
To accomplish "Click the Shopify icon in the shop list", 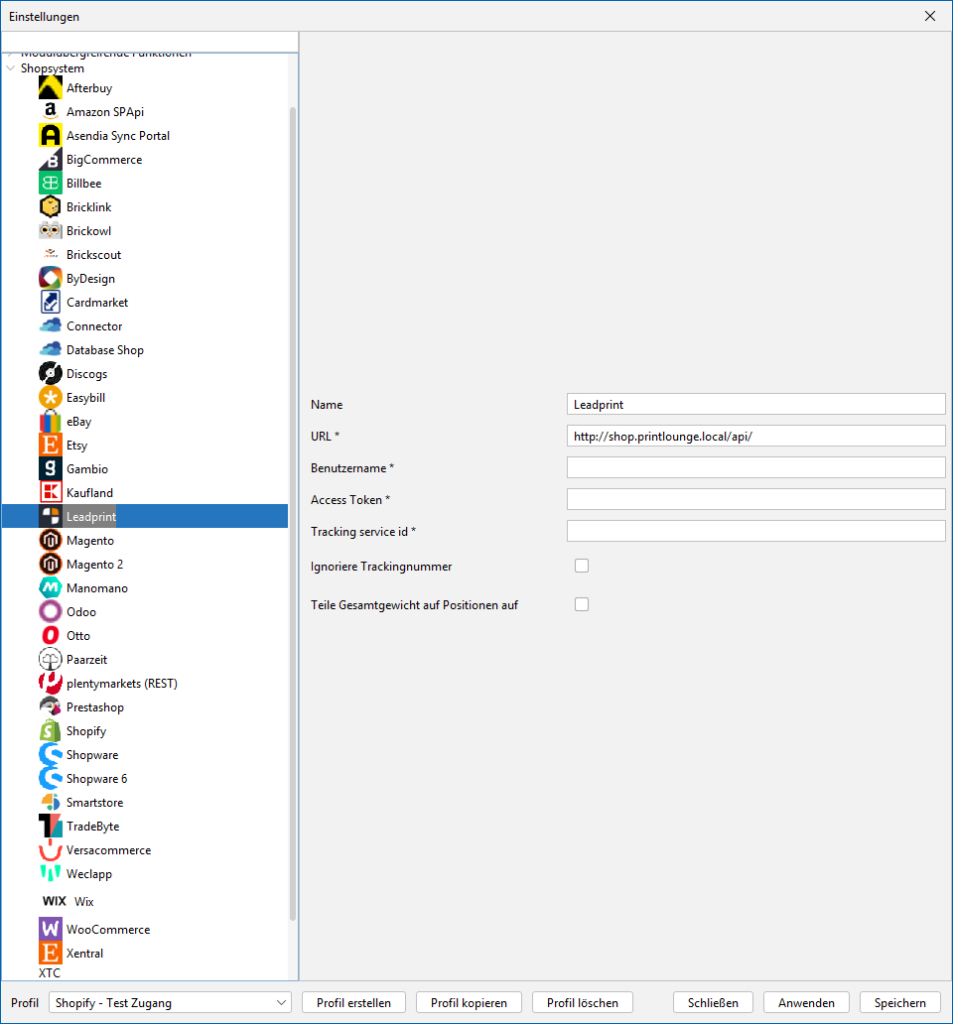I will point(50,731).
